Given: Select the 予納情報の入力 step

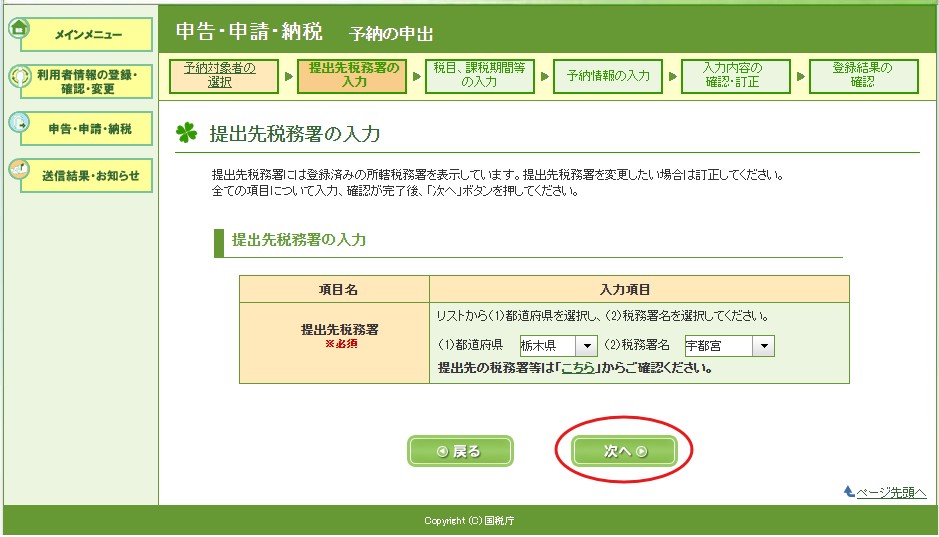Looking at the screenshot, I should (608, 76).
